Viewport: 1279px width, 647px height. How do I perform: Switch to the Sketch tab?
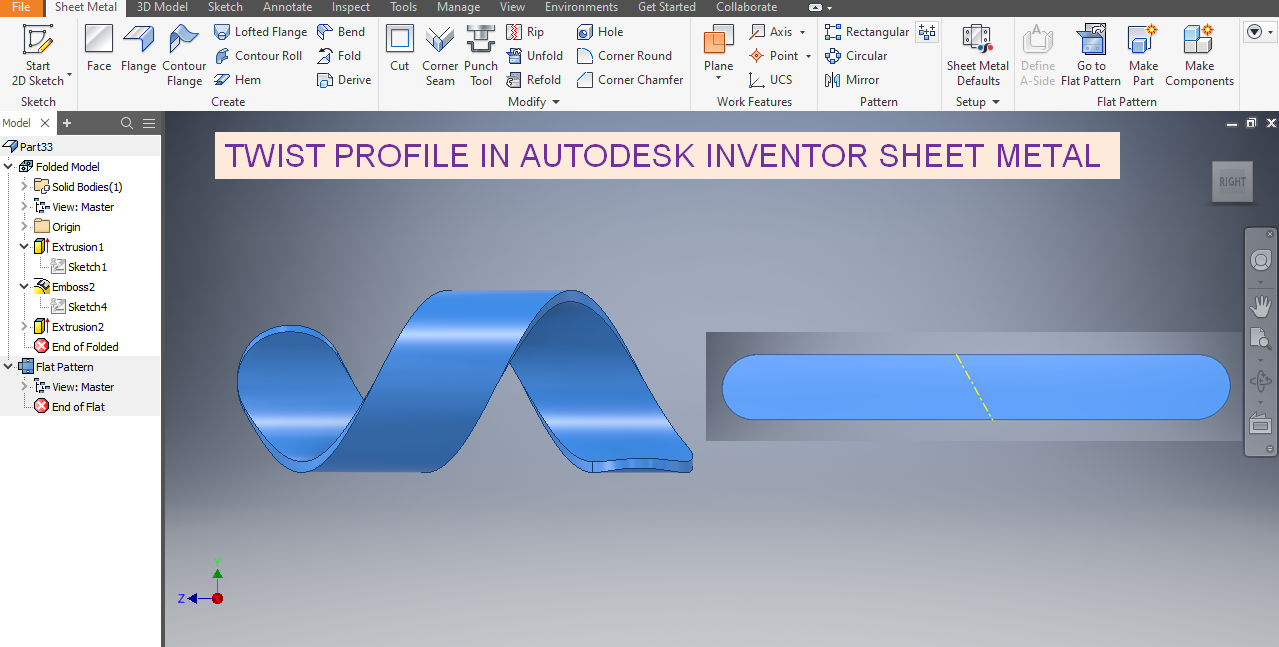(x=225, y=7)
